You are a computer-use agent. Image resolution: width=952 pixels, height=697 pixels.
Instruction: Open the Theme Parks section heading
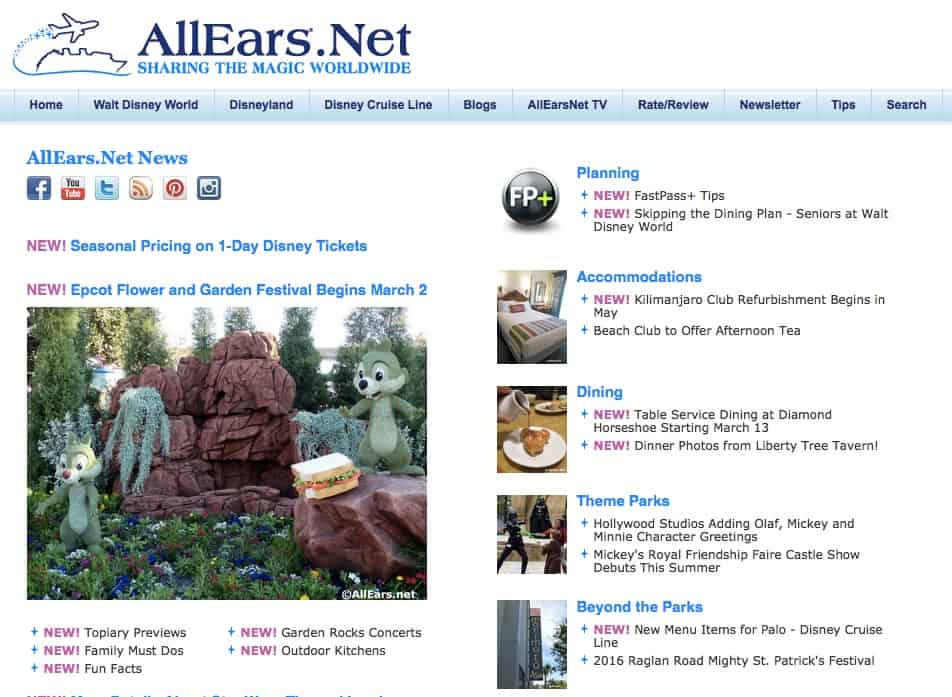point(623,501)
